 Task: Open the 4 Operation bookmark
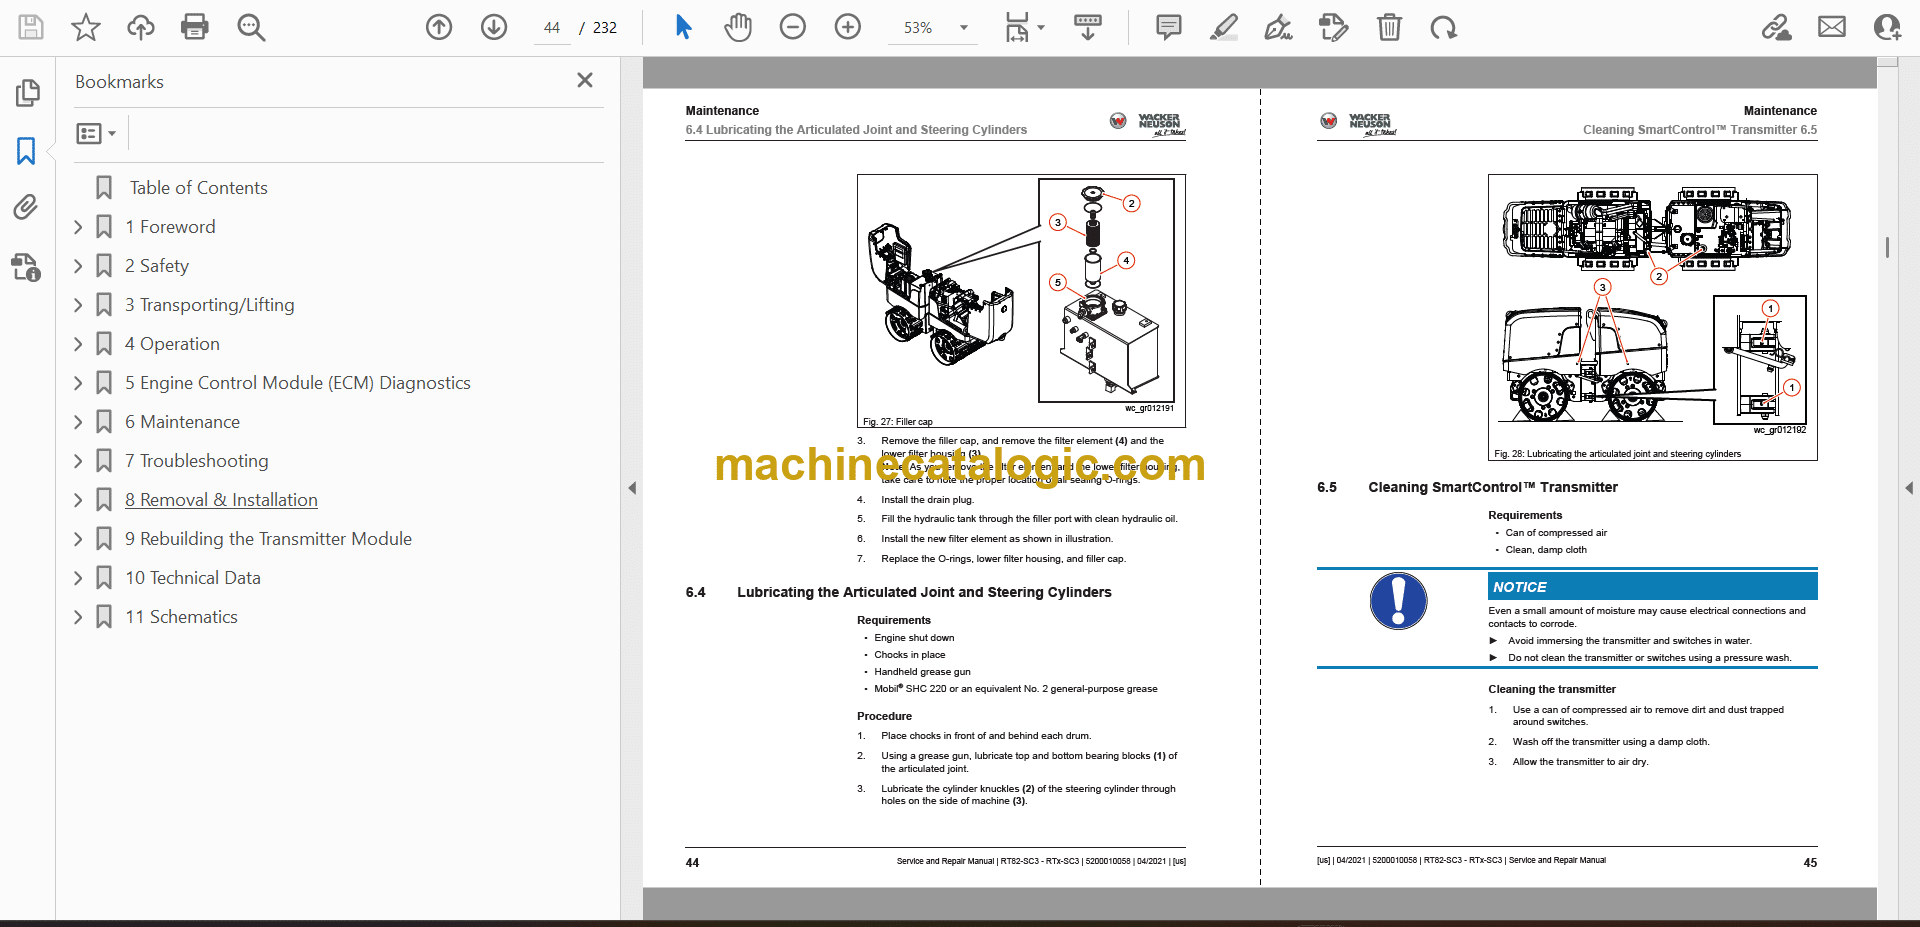coord(172,344)
